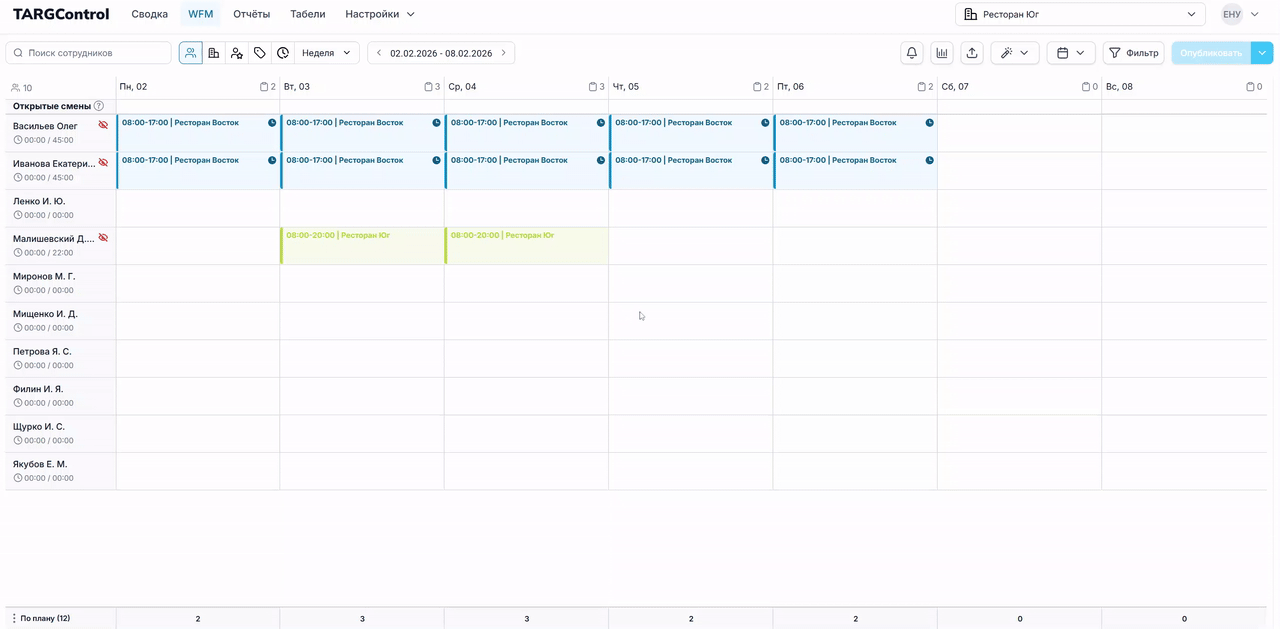Open the bar chart statistics icon
Image resolution: width=1280 pixels, height=629 pixels.
pos(941,53)
